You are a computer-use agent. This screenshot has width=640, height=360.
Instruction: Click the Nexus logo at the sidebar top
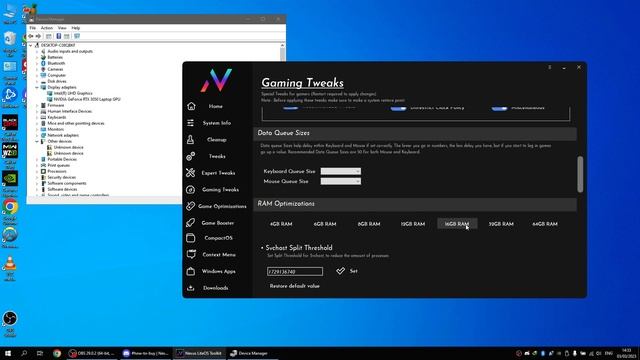[x=216, y=80]
